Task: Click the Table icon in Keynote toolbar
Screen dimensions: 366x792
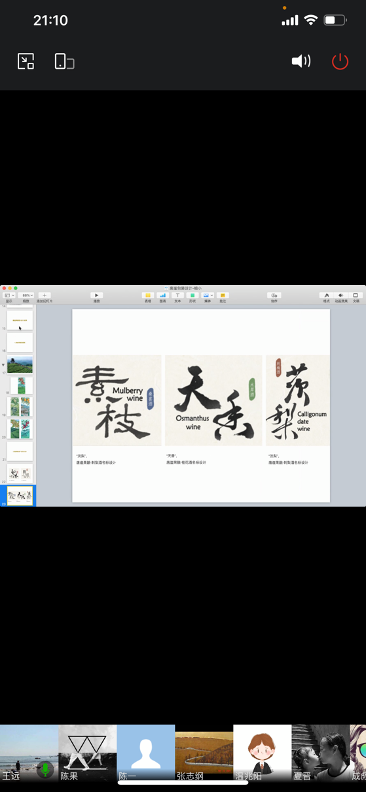Action: point(148,295)
